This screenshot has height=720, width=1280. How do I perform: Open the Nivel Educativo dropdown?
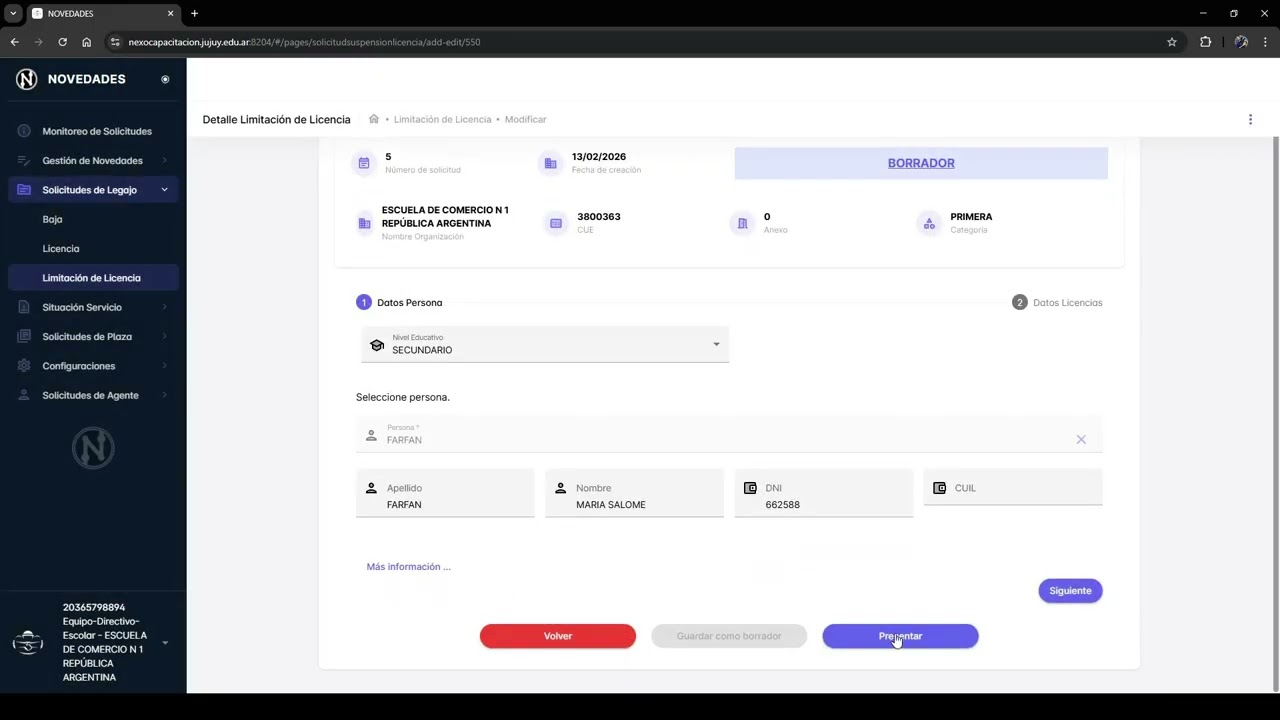tap(545, 344)
